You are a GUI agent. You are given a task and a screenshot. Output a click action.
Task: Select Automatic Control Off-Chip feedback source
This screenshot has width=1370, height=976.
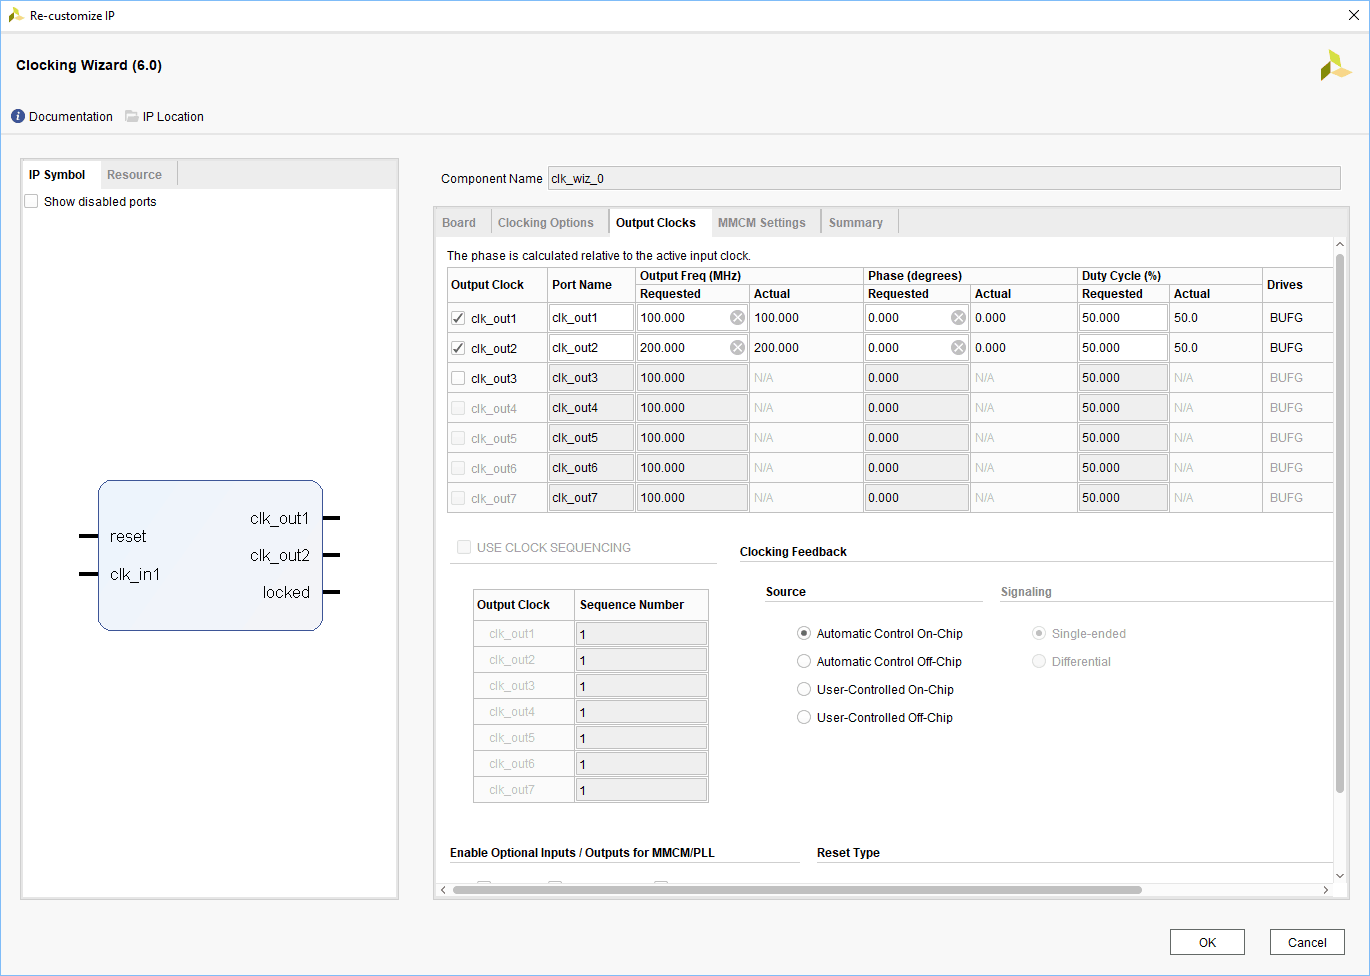804,661
